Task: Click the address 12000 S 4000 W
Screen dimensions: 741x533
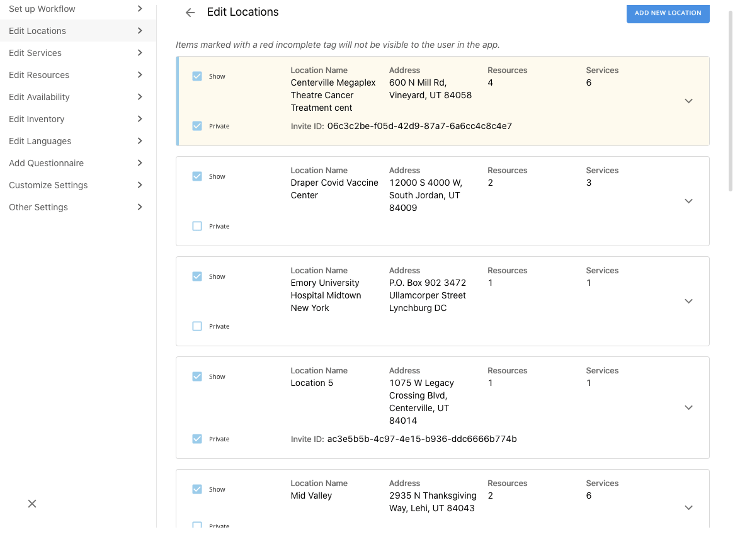Action: (426, 195)
